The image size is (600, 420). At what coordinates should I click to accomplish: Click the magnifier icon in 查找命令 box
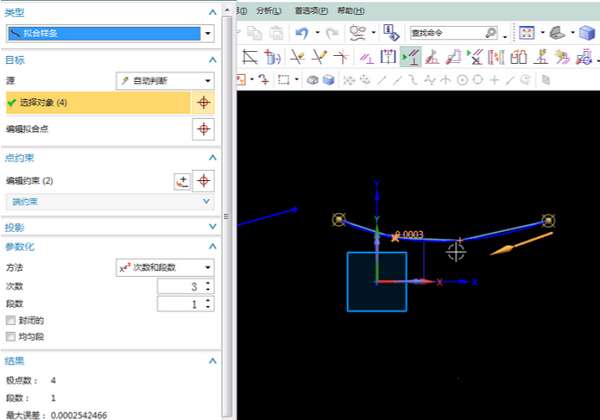490,32
